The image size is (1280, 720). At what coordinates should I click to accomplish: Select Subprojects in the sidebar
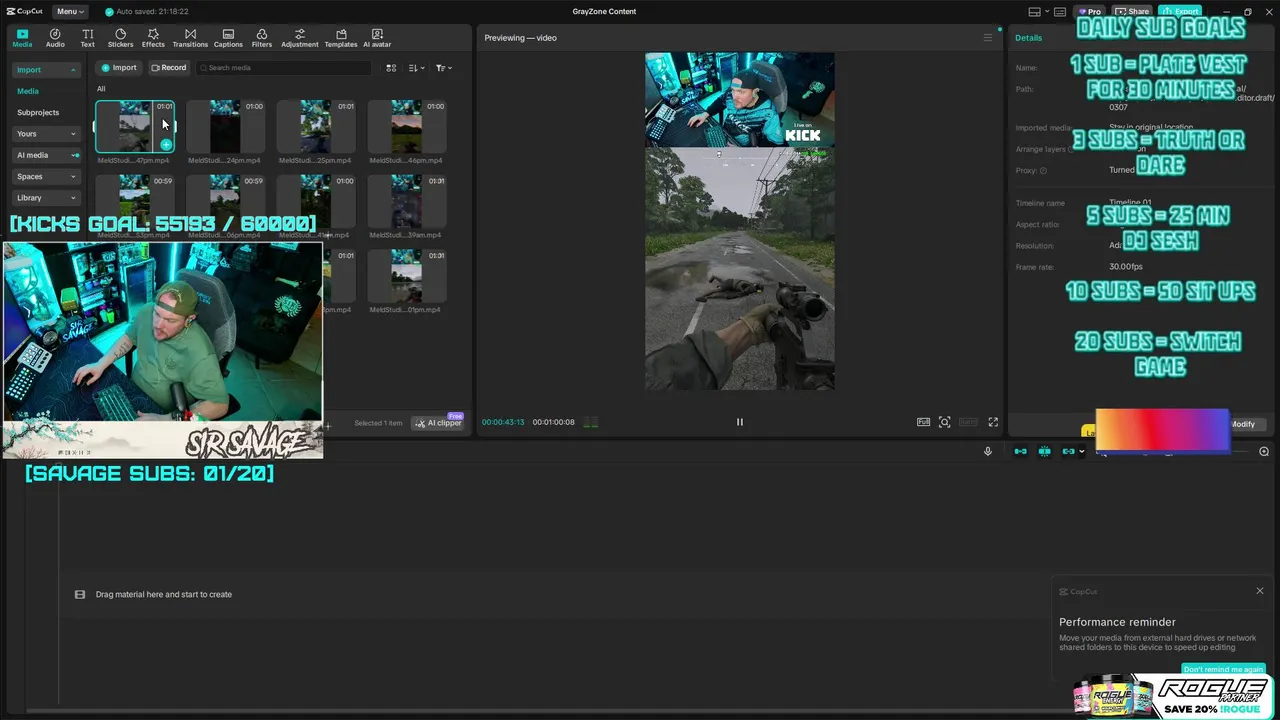tap(38, 113)
